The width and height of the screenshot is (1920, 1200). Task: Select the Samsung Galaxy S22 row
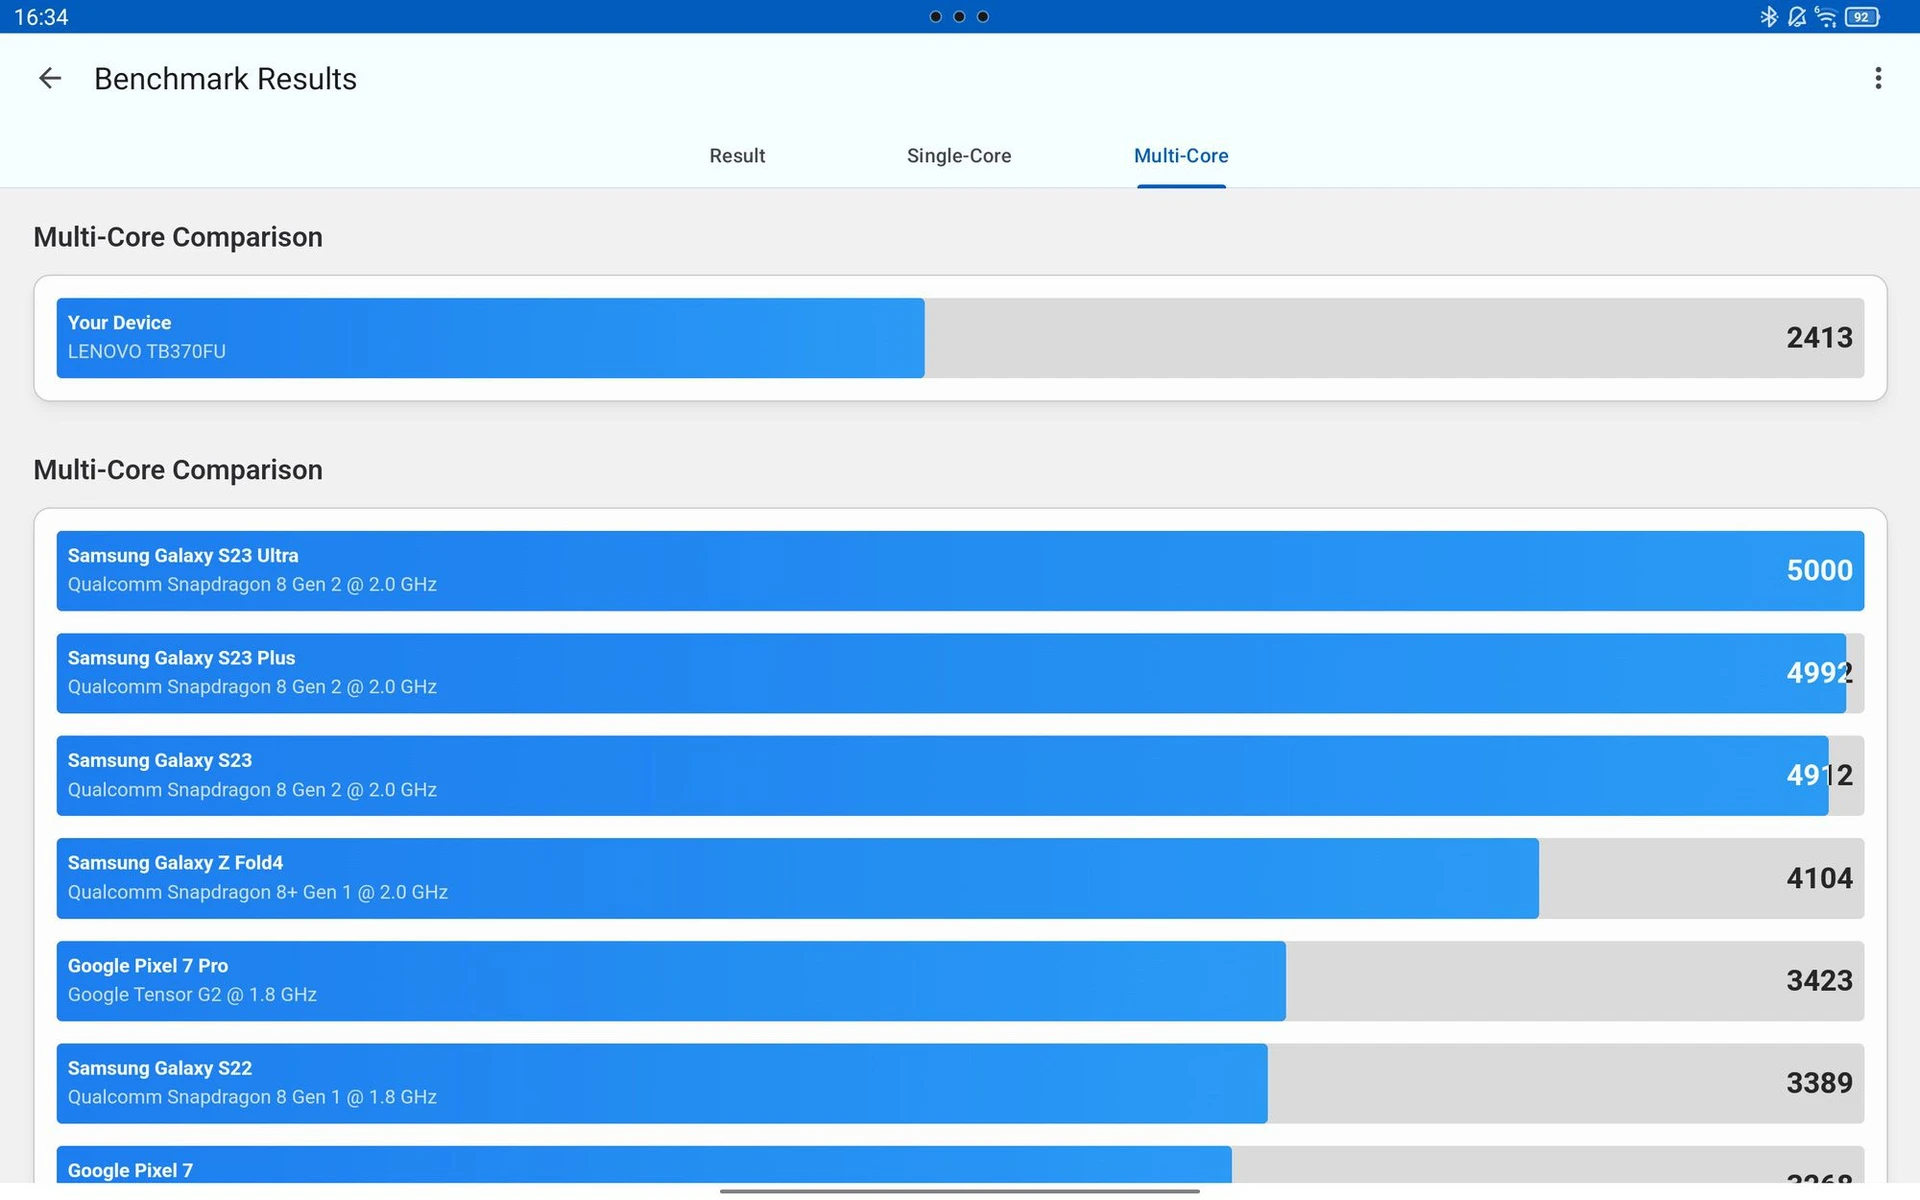960,1083
